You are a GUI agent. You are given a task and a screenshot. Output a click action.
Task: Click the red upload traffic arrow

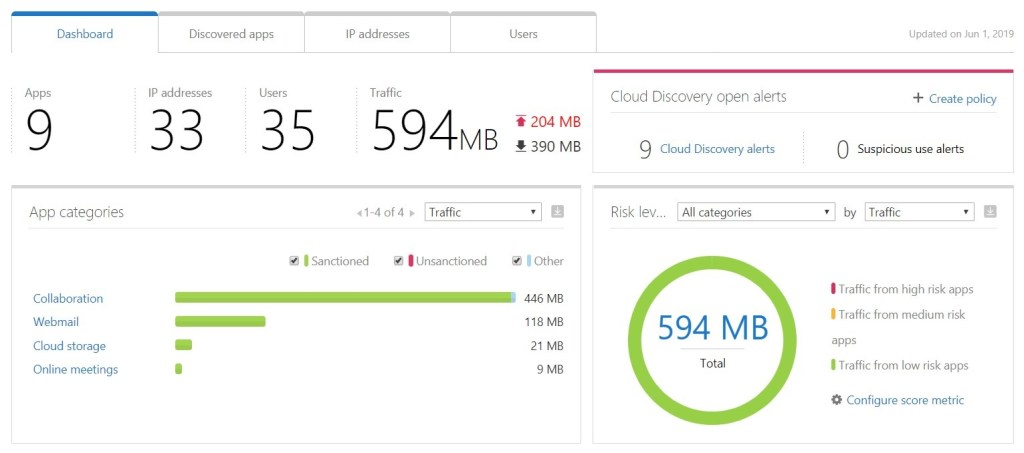coord(521,122)
